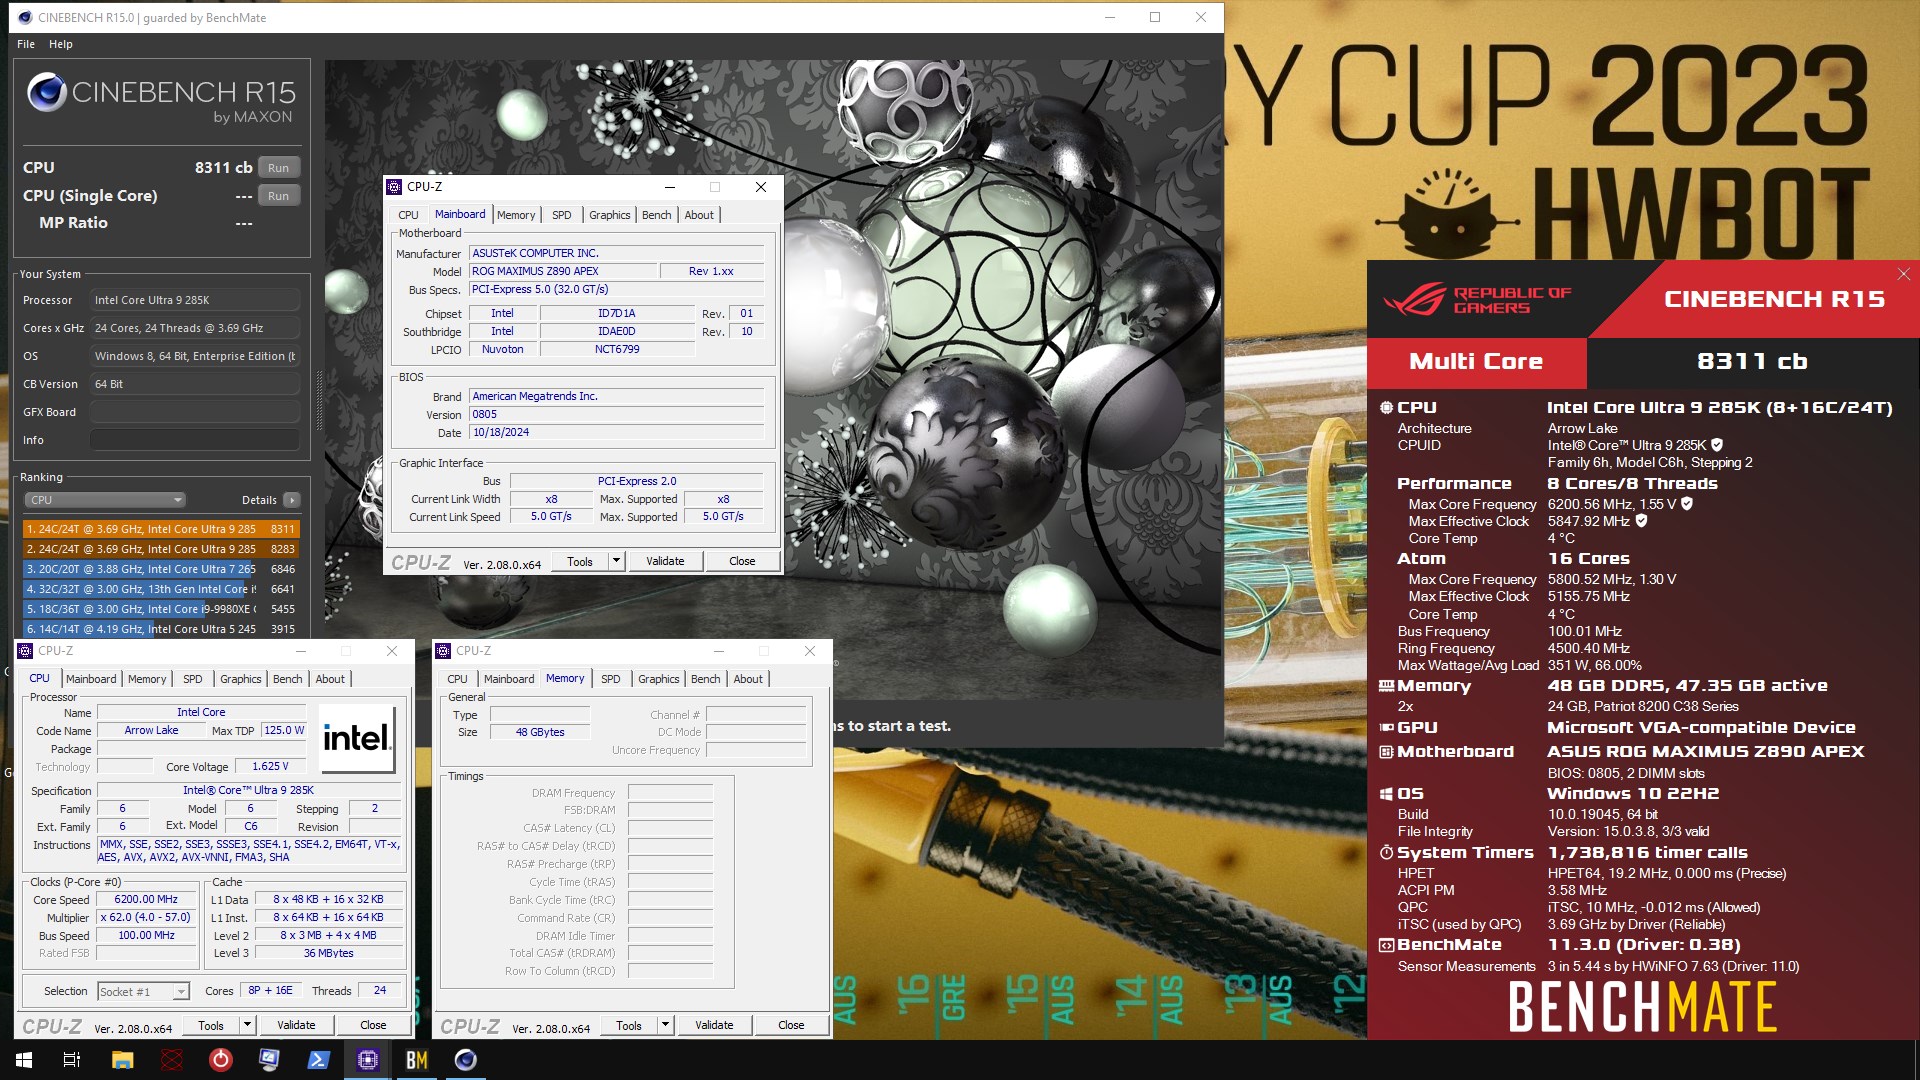
Task: Run the CPU multi-core benchmark
Action: coord(278,168)
